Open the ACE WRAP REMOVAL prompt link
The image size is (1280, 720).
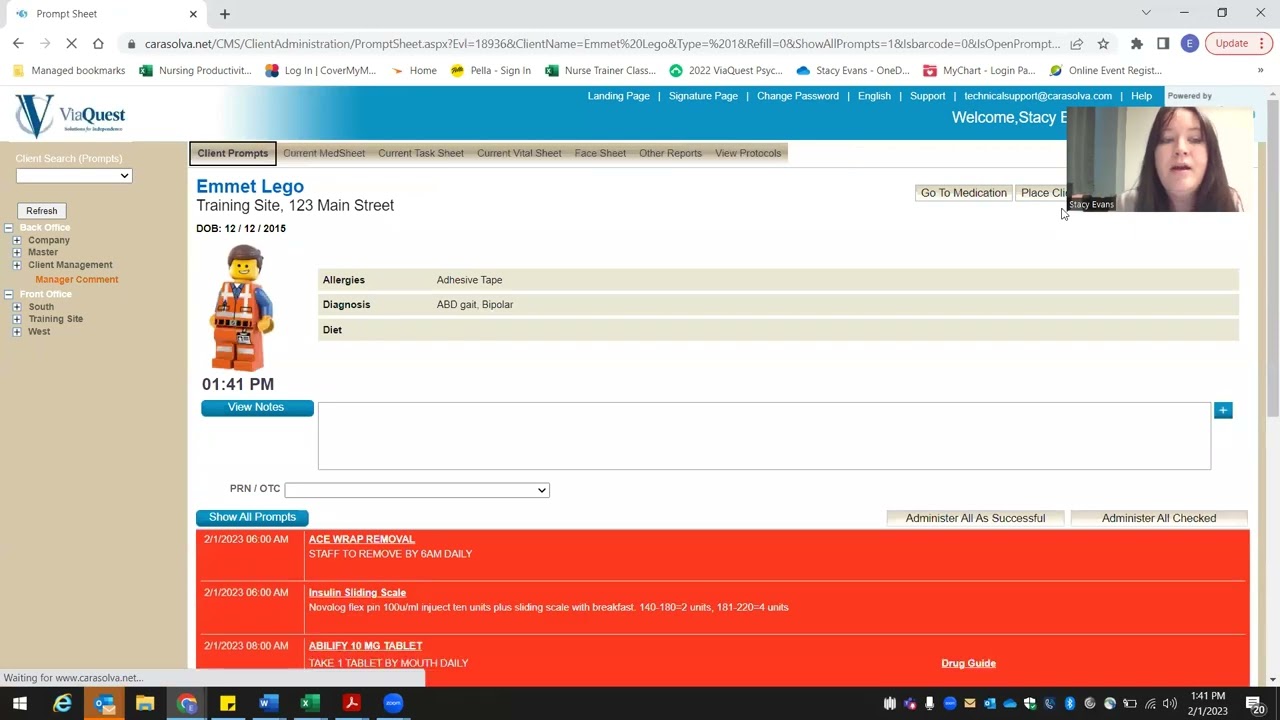(x=362, y=539)
